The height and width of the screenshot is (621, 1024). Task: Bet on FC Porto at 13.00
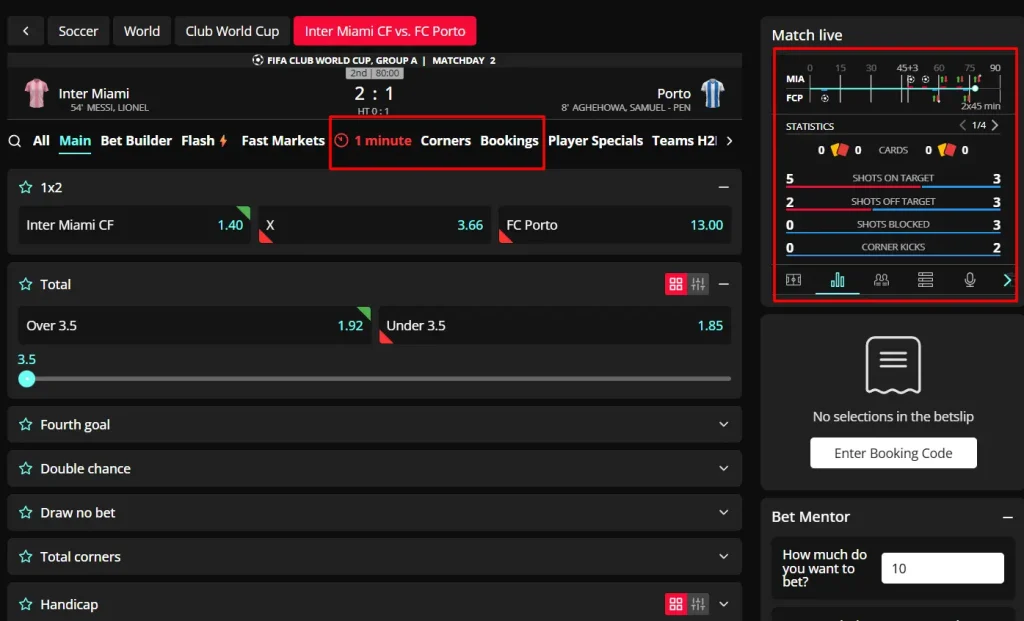[x=615, y=225]
